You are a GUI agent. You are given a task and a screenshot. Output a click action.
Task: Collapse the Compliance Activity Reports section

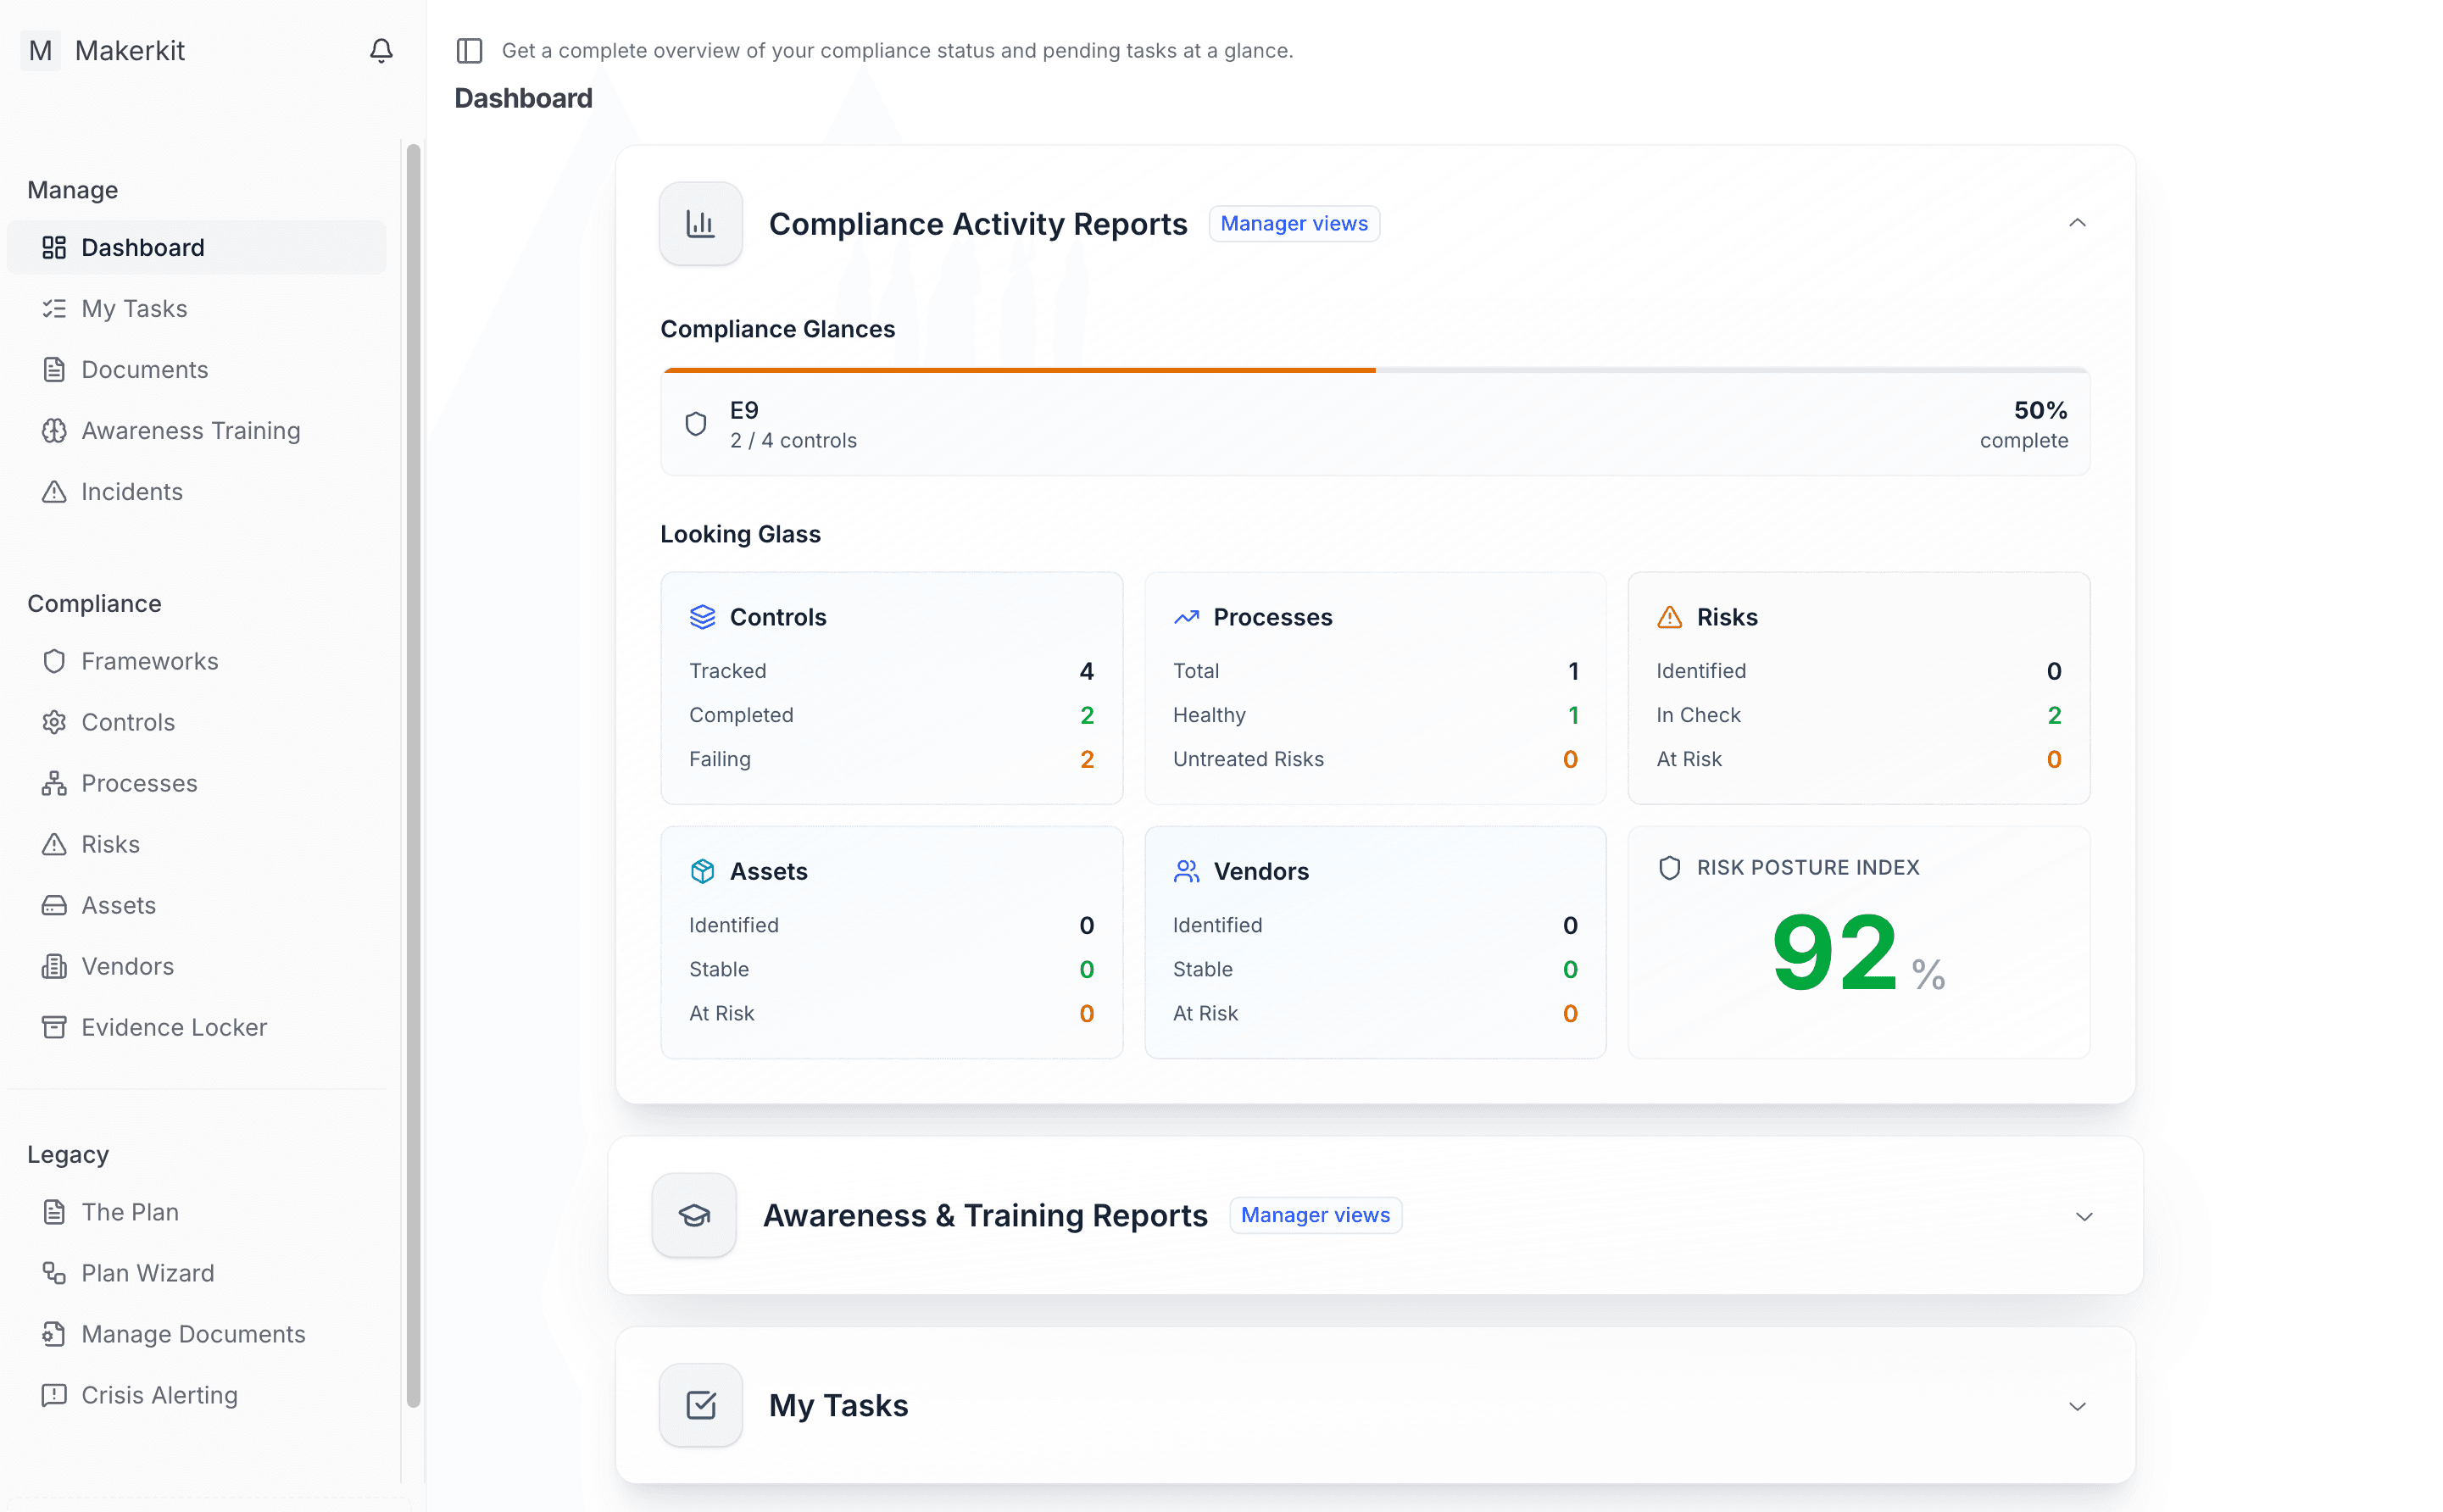(x=2077, y=223)
